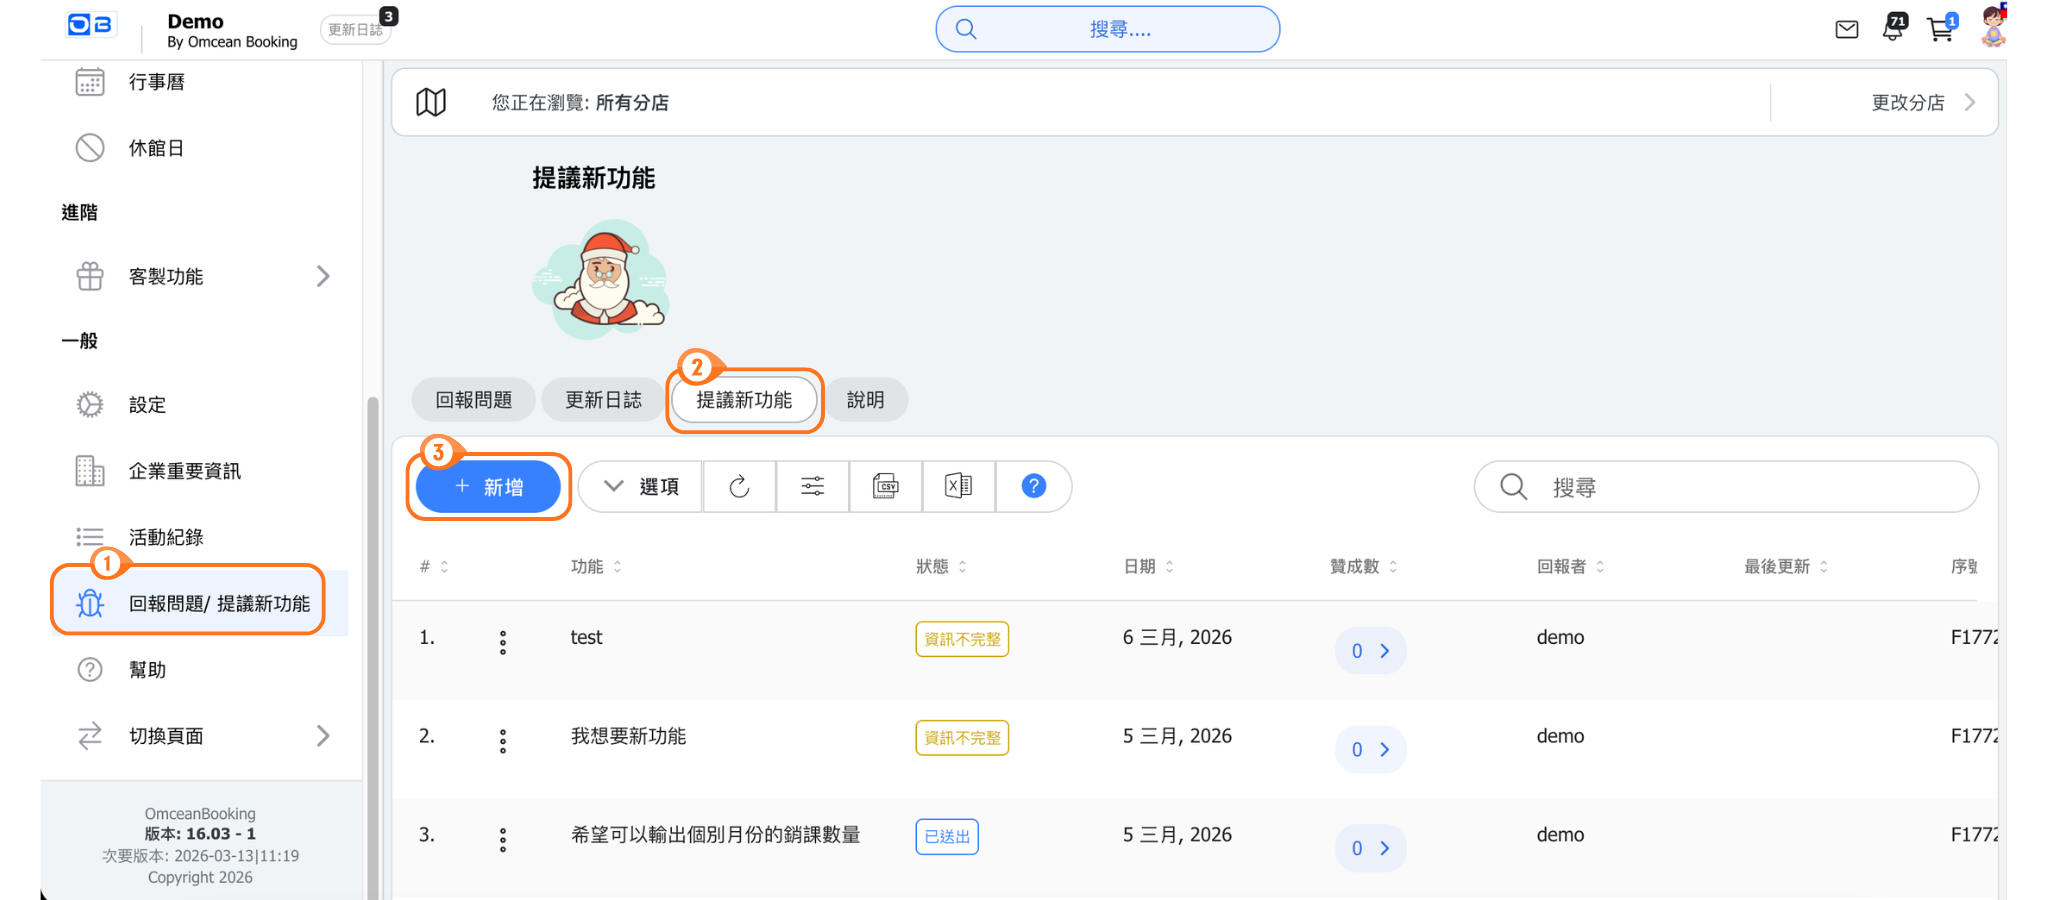Open the notifications bell icon
Viewport: 2048px width, 900px height.
coord(1892,29)
